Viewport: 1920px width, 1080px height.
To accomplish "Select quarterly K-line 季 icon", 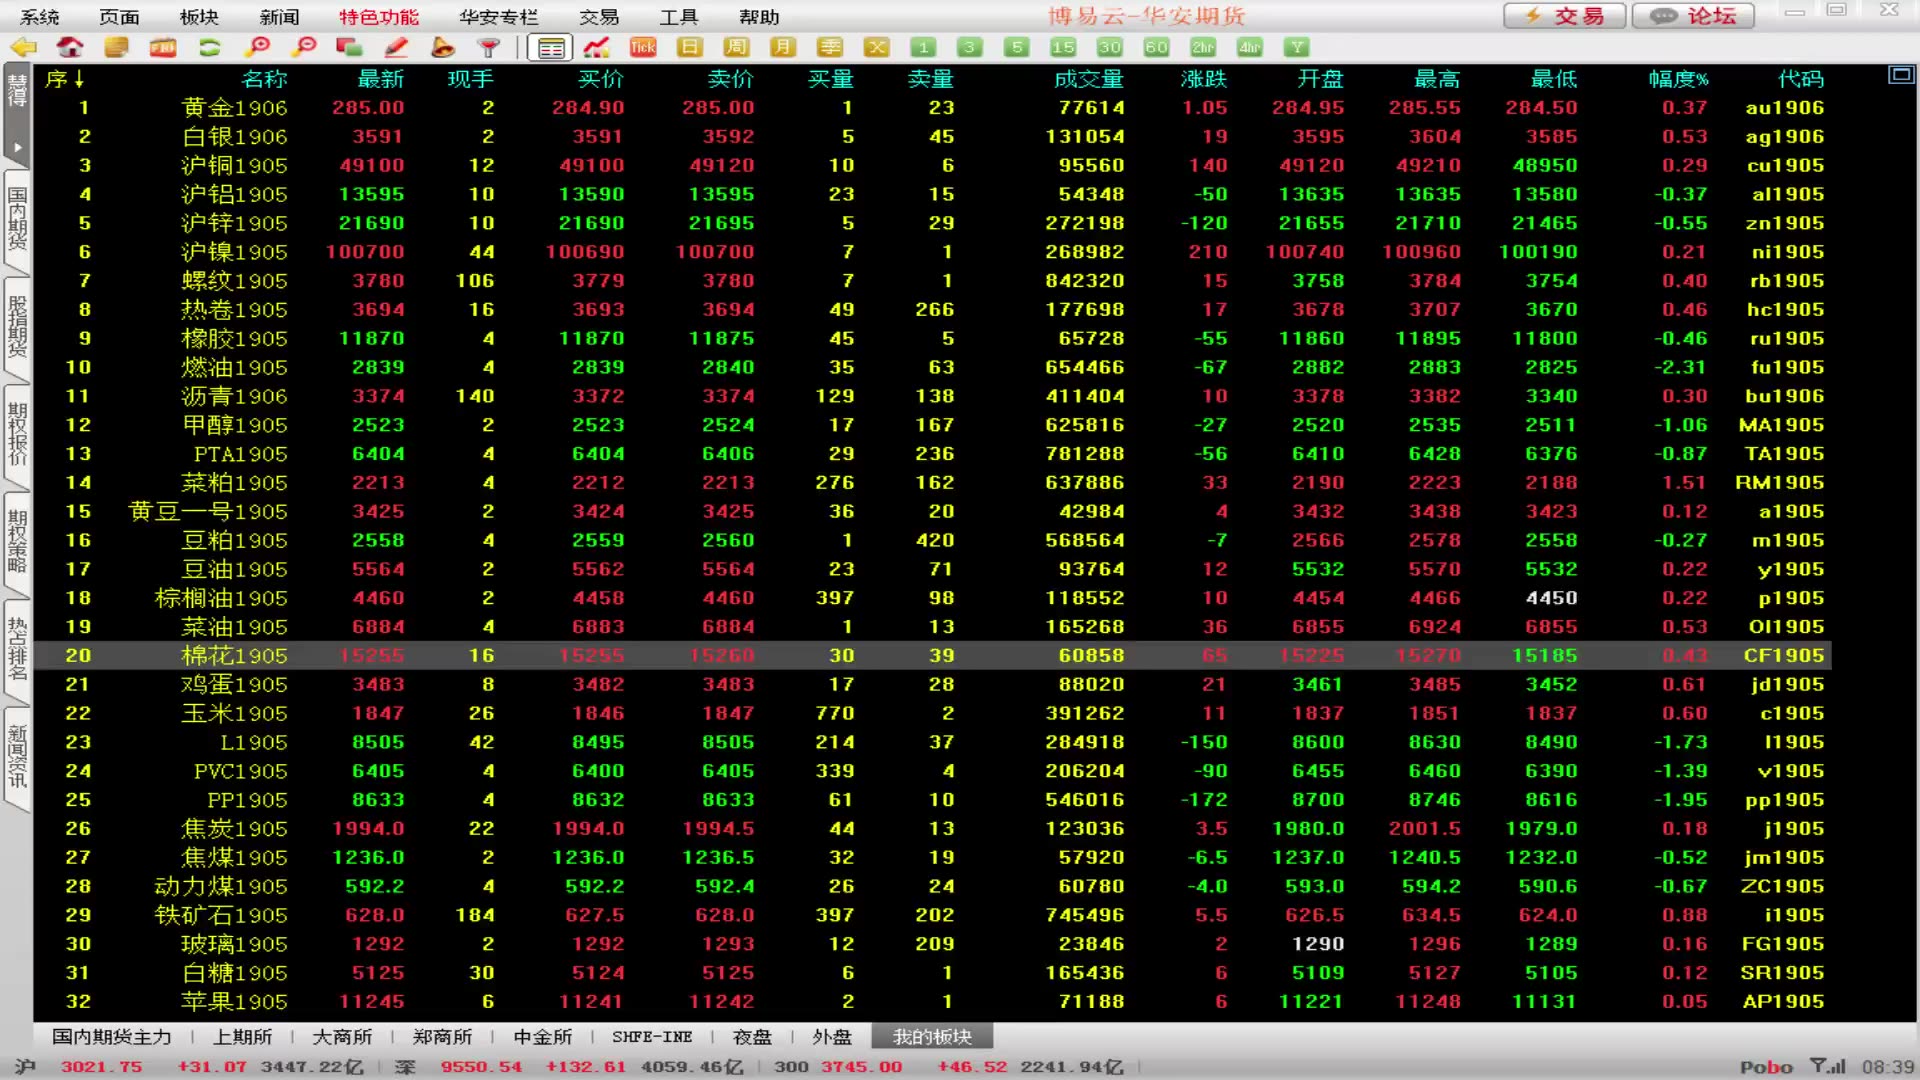I will pyautogui.click(x=830, y=47).
